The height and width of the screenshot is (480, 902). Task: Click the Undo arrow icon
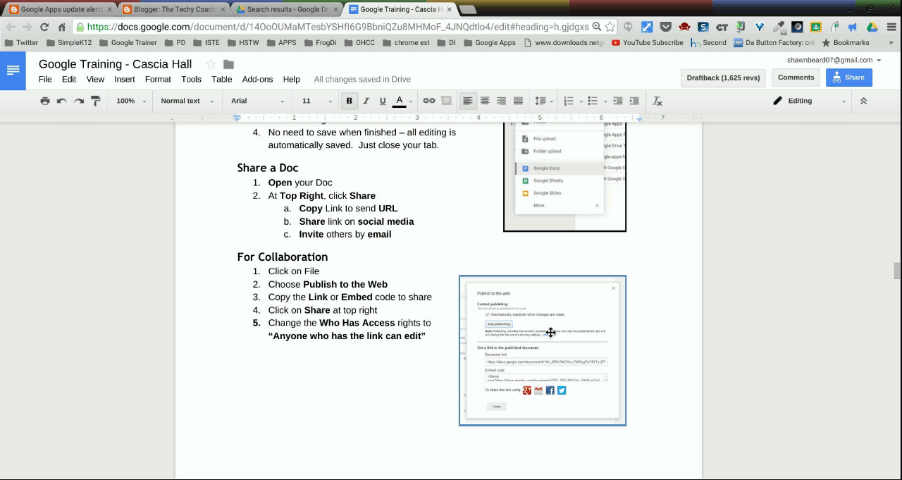(62, 101)
